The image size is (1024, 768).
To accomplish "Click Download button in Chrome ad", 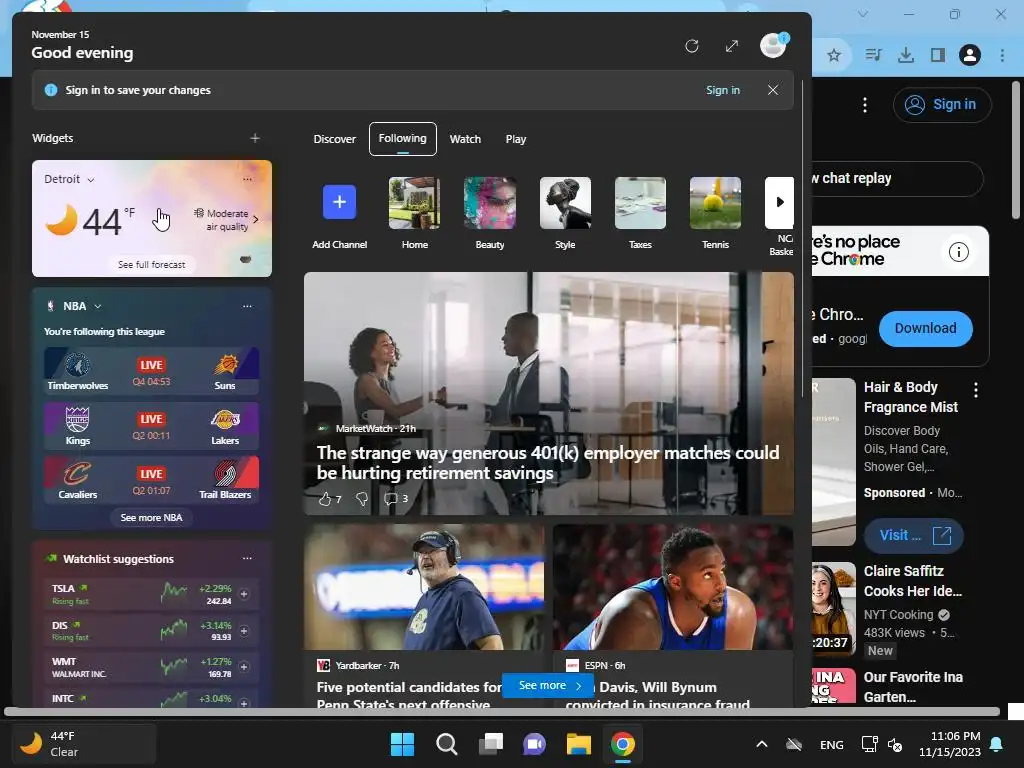I will 925,328.
